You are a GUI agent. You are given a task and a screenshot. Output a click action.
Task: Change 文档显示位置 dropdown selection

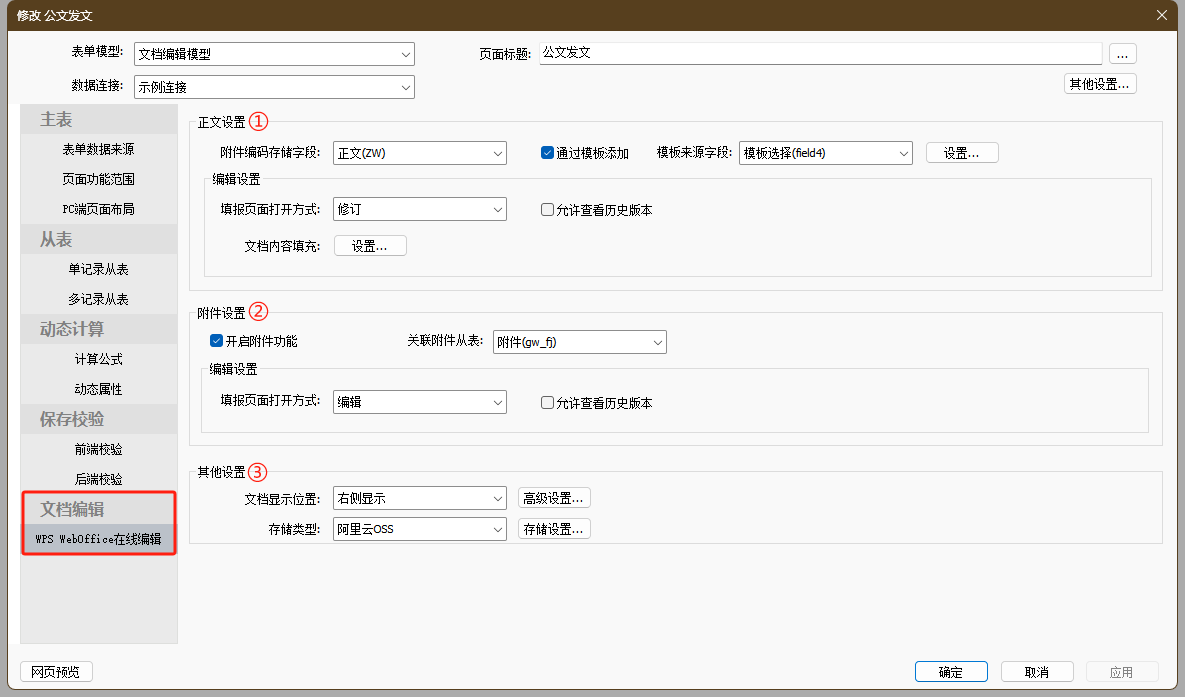(420, 498)
